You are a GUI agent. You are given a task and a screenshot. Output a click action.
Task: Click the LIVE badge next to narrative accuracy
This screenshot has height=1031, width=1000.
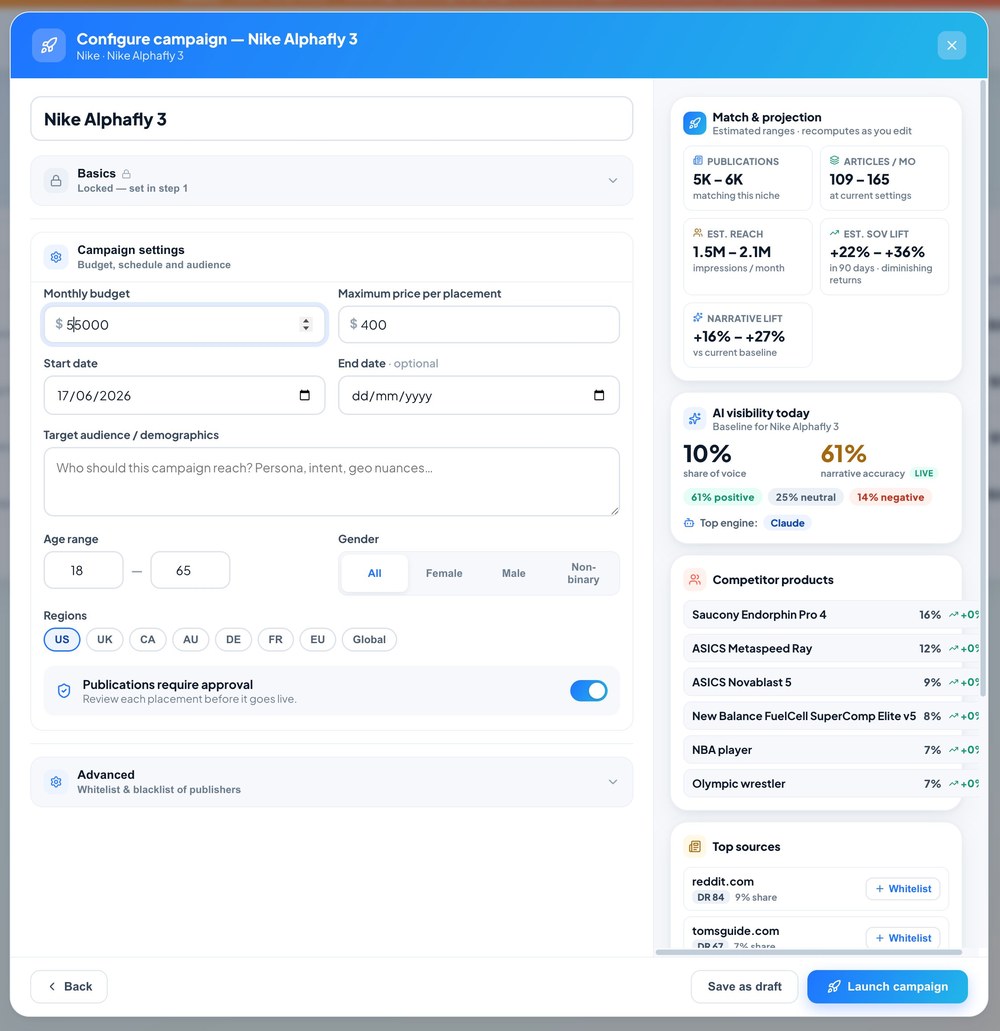pos(924,473)
